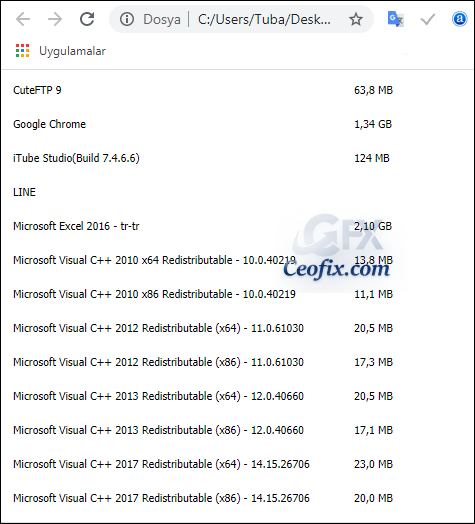
Task: Select Visual C++ 2010 x64 Redistributable row
Action: pos(154,260)
